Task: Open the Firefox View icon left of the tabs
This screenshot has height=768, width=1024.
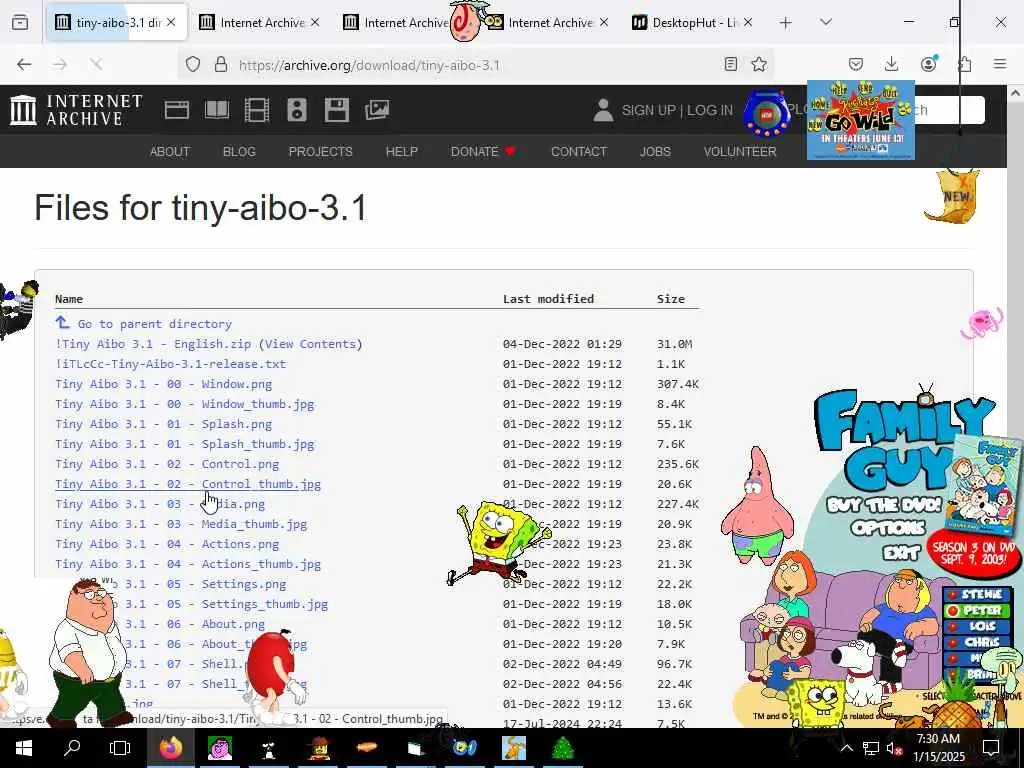Action: pyautogui.click(x=20, y=23)
